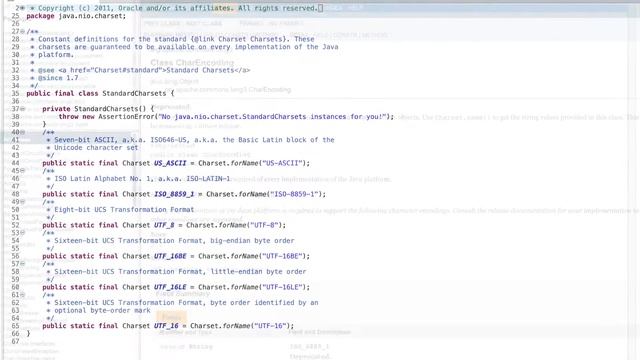
Task: Click the "UTF-16" string literal on line 65
Action: [272, 326]
